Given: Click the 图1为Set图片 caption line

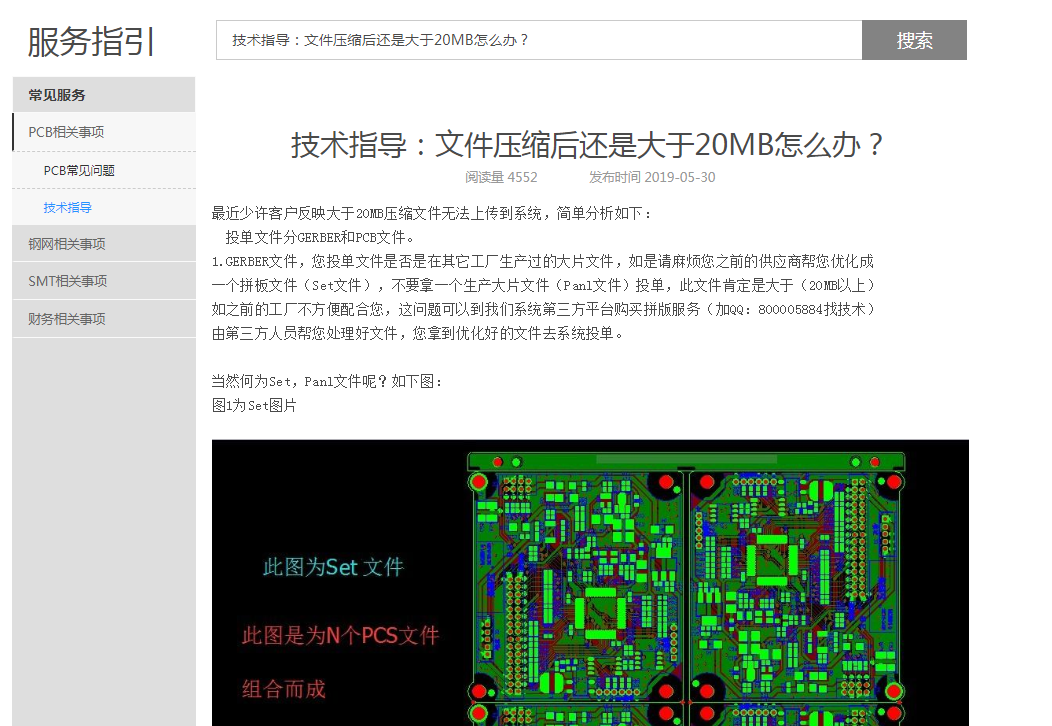Looking at the screenshot, I should [254, 405].
